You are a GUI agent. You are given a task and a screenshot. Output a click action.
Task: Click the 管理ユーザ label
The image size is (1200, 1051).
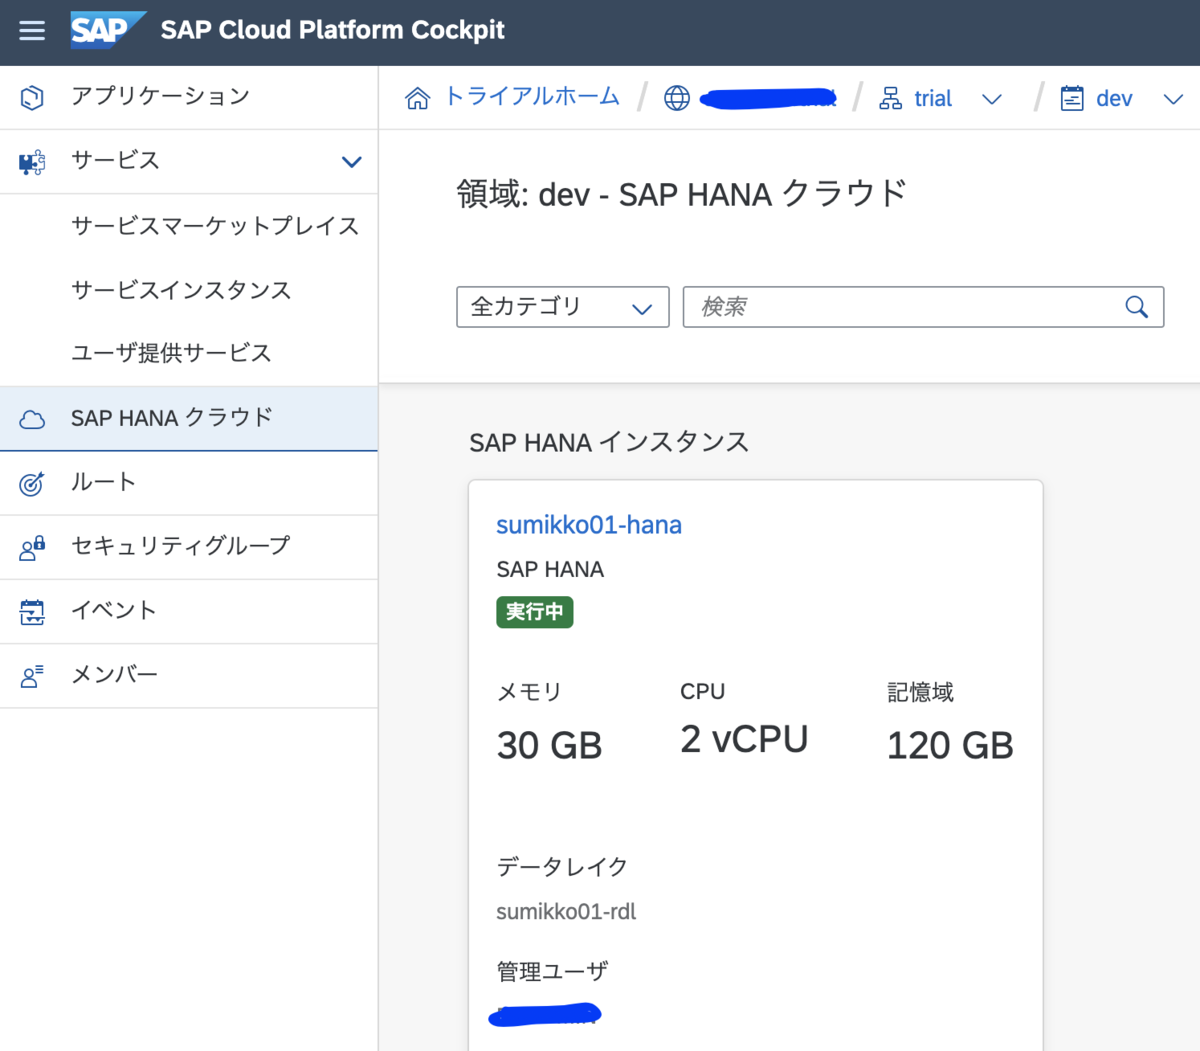pyautogui.click(x=552, y=971)
